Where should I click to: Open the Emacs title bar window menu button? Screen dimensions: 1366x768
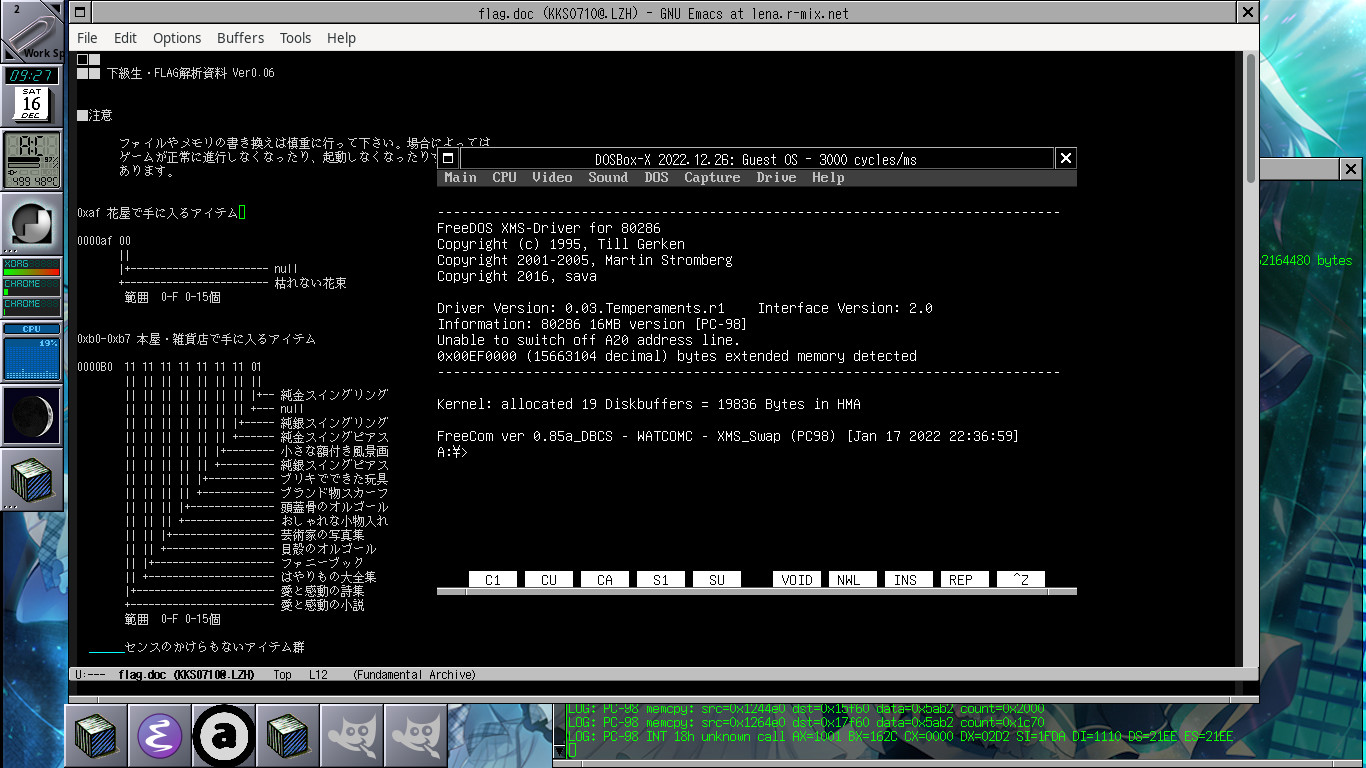pos(81,12)
